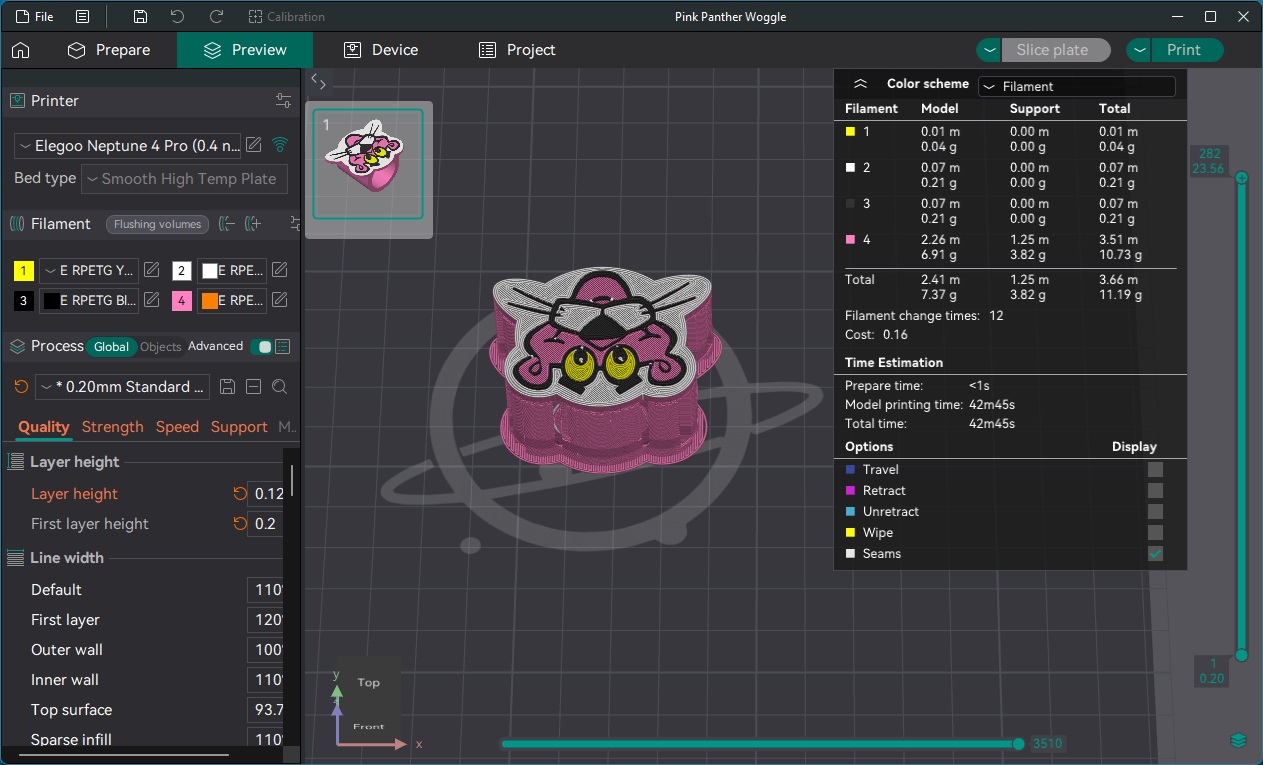Open the Elegoo Neptune 4 Pro printer dropdown
Image resolution: width=1263 pixels, height=765 pixels.
[x=128, y=145]
